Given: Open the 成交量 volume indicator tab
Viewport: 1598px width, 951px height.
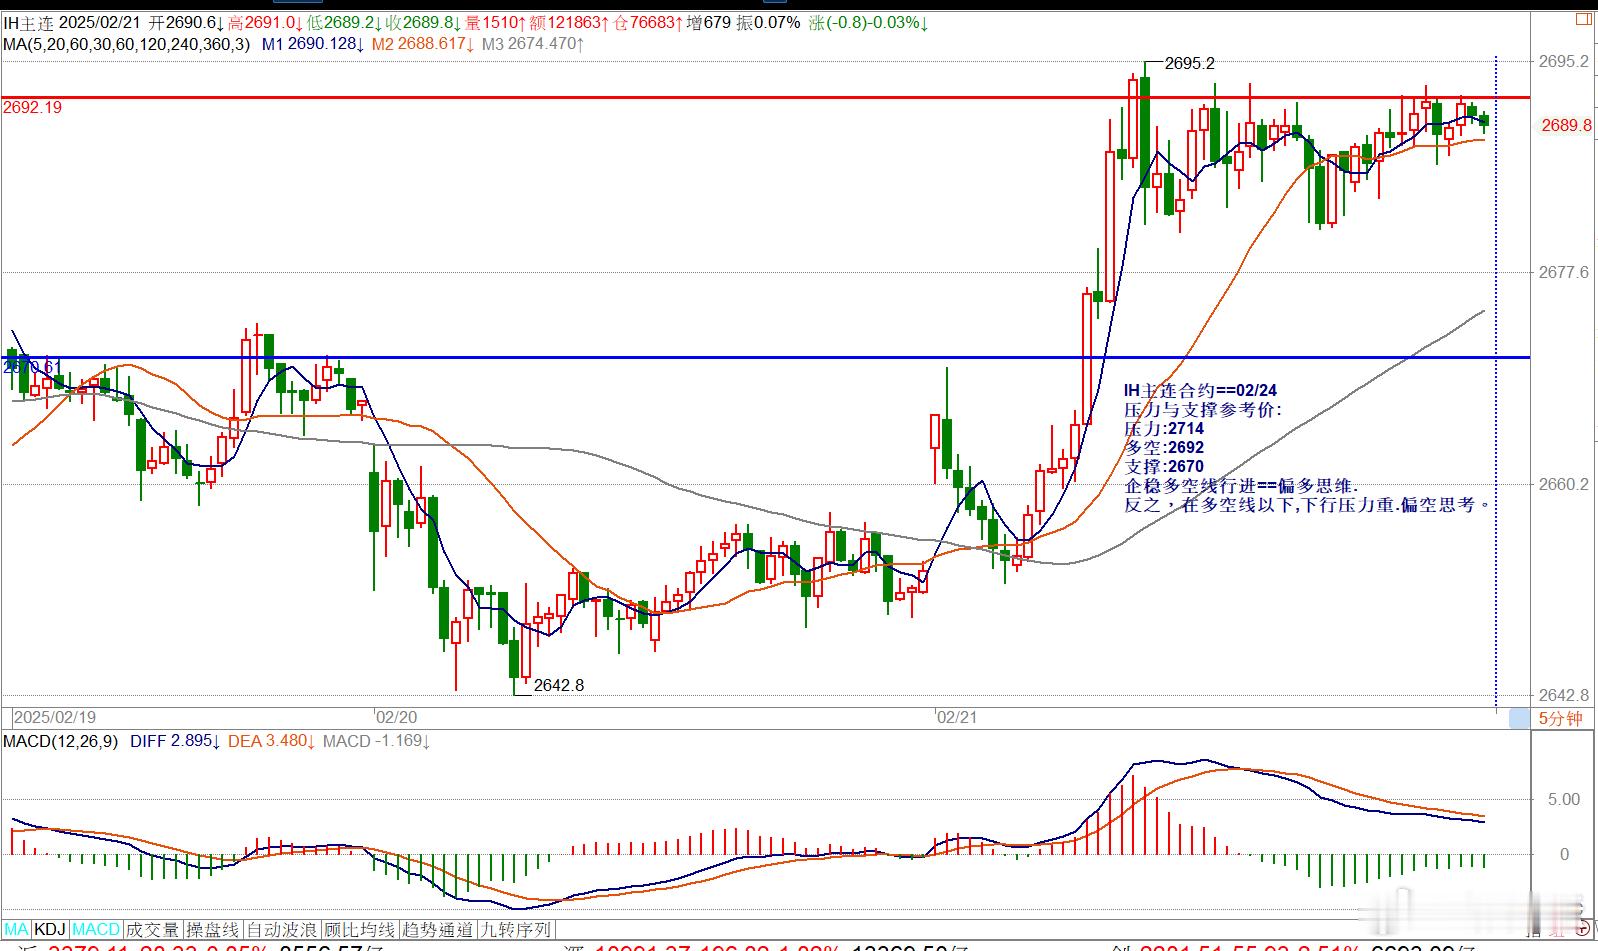Looking at the screenshot, I should point(152,930).
